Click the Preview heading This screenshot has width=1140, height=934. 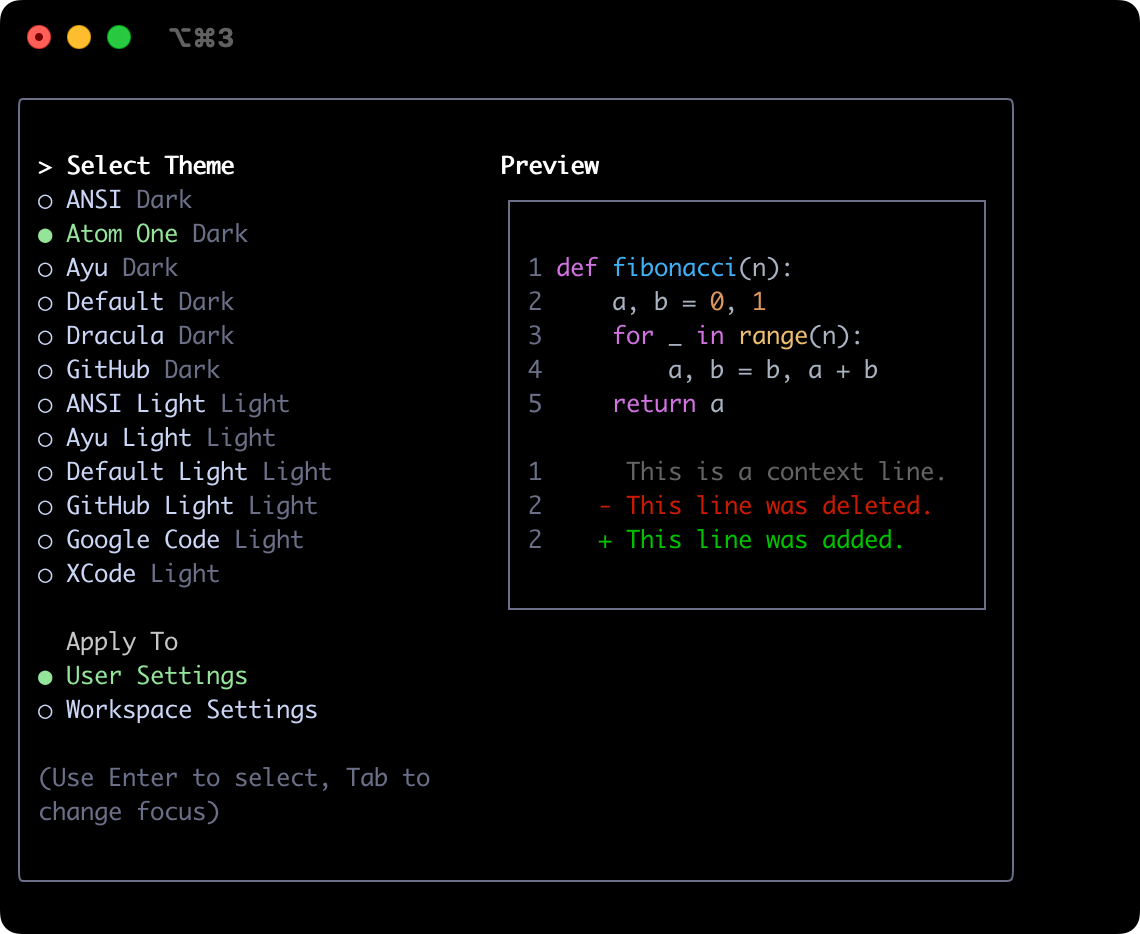click(550, 165)
